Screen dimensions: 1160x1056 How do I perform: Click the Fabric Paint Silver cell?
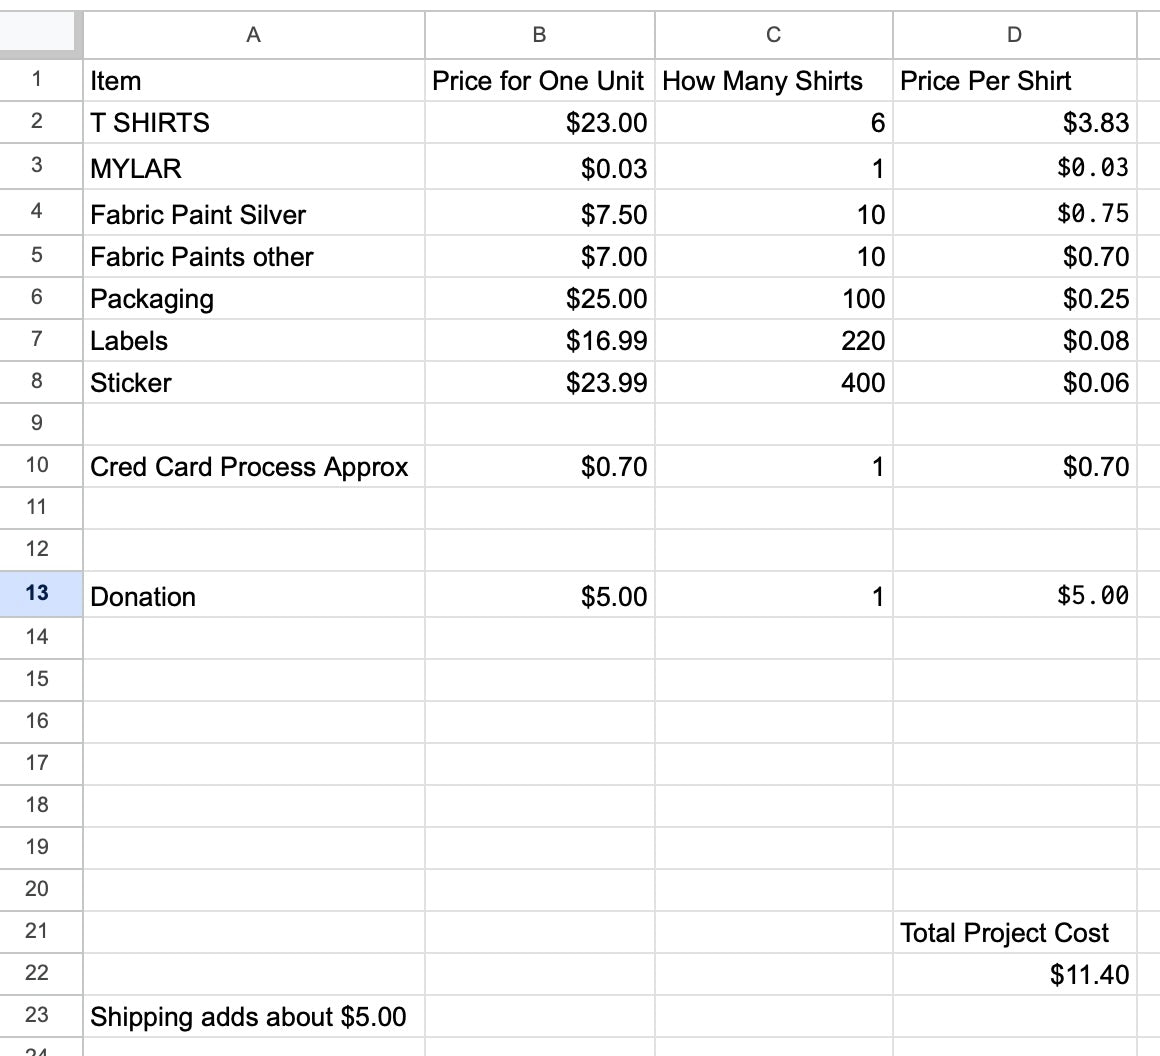[253, 215]
